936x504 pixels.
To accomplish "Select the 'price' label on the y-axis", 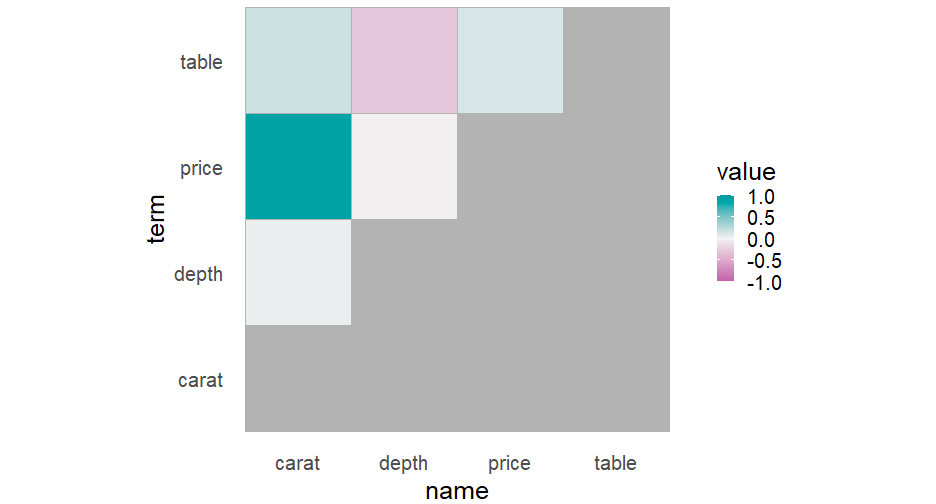I will point(201,168).
